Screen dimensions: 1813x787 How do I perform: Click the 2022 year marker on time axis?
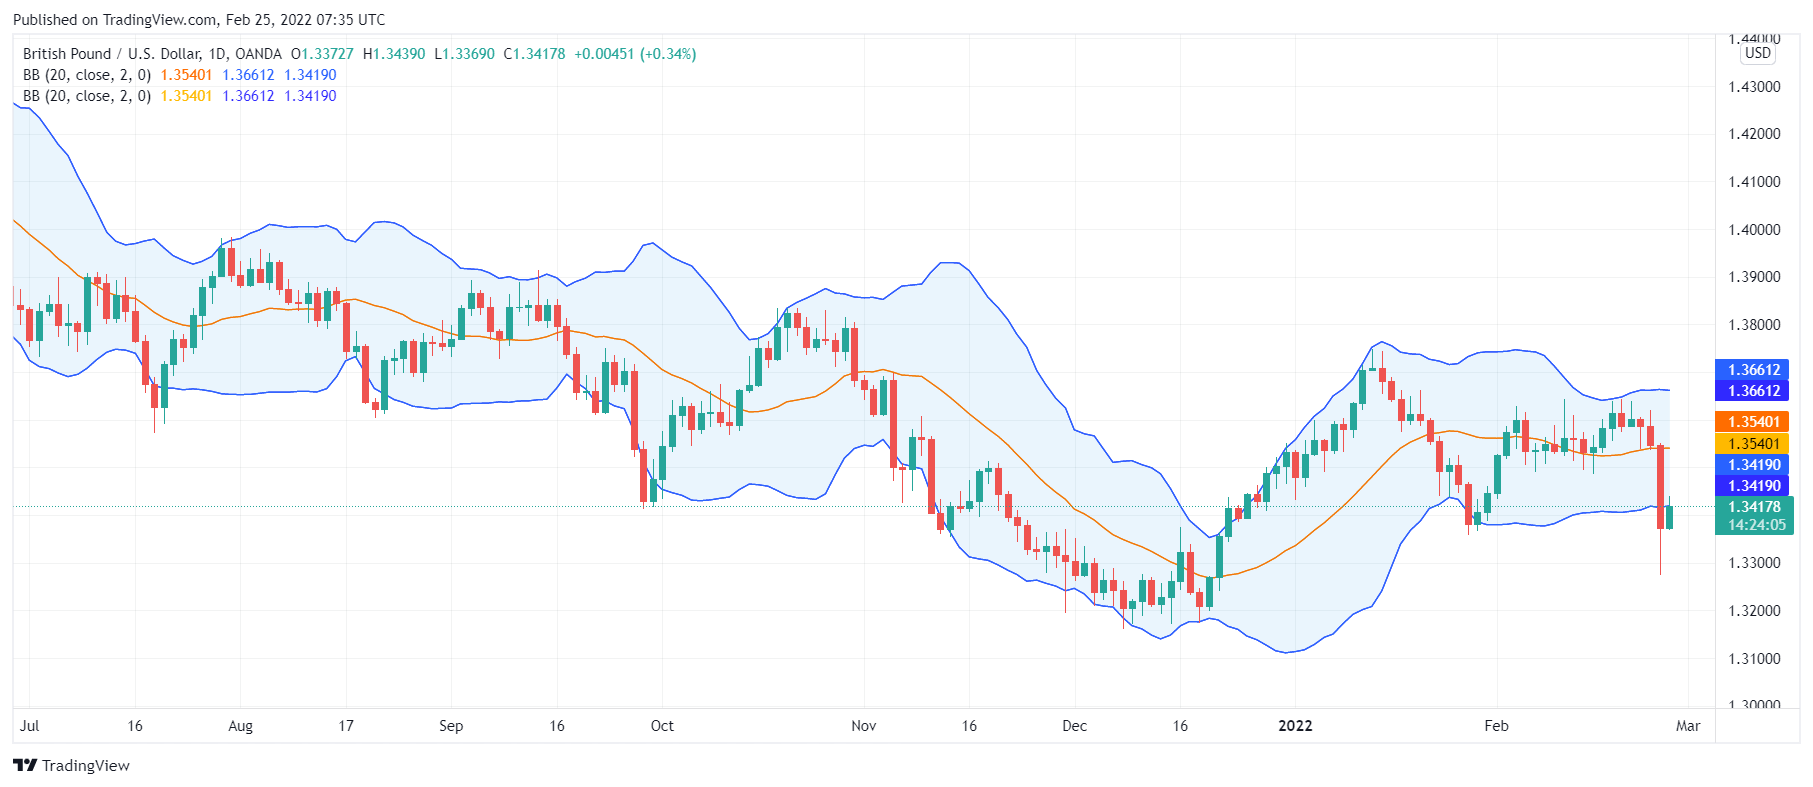tap(1295, 726)
